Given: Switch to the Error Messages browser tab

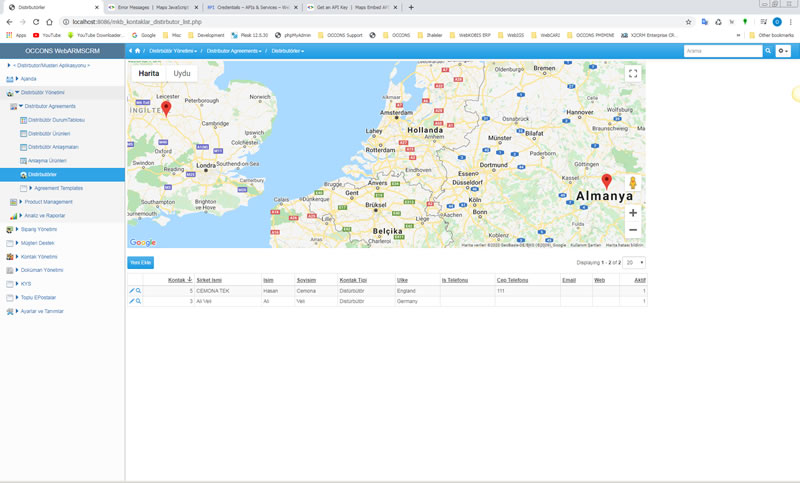Looking at the screenshot, I should point(153,7).
